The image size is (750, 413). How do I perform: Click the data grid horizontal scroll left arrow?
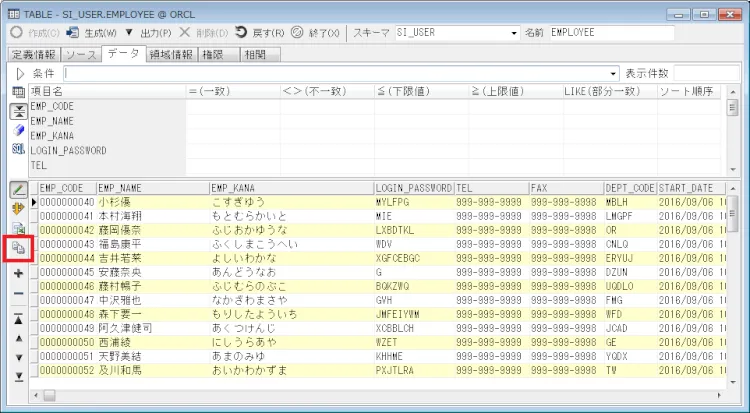tap(35, 396)
